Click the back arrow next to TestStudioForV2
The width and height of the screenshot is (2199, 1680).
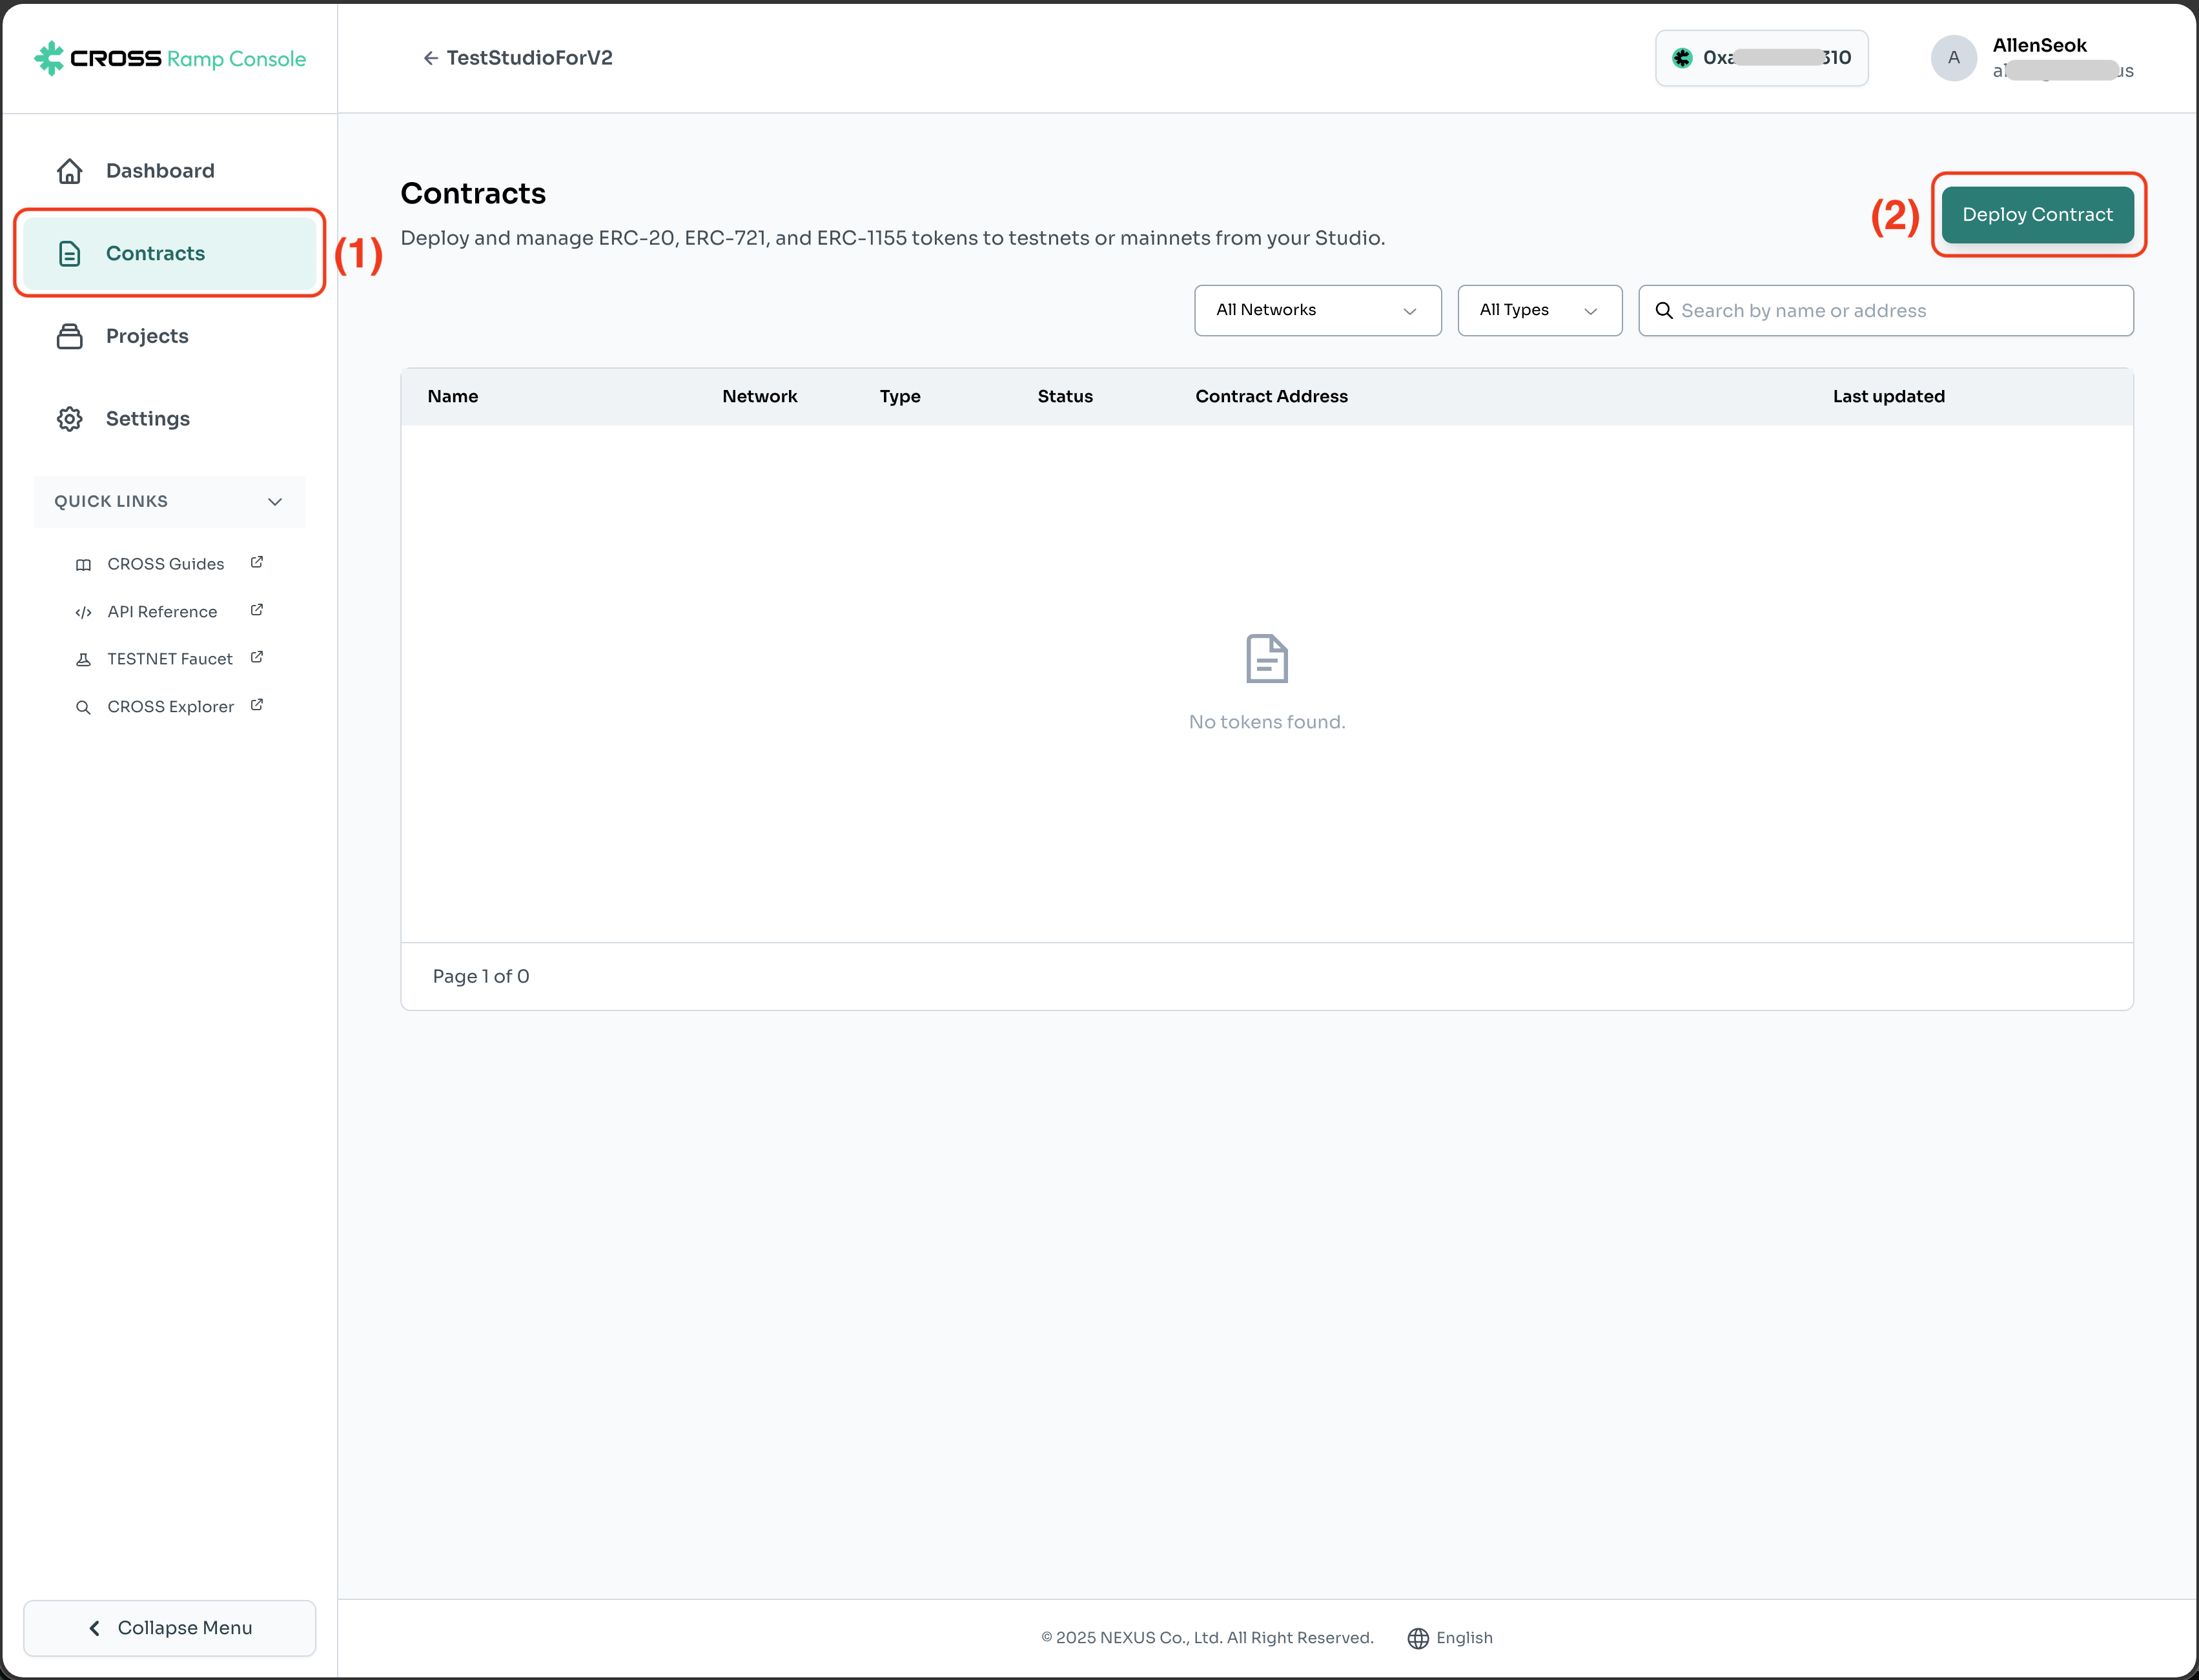tap(430, 58)
